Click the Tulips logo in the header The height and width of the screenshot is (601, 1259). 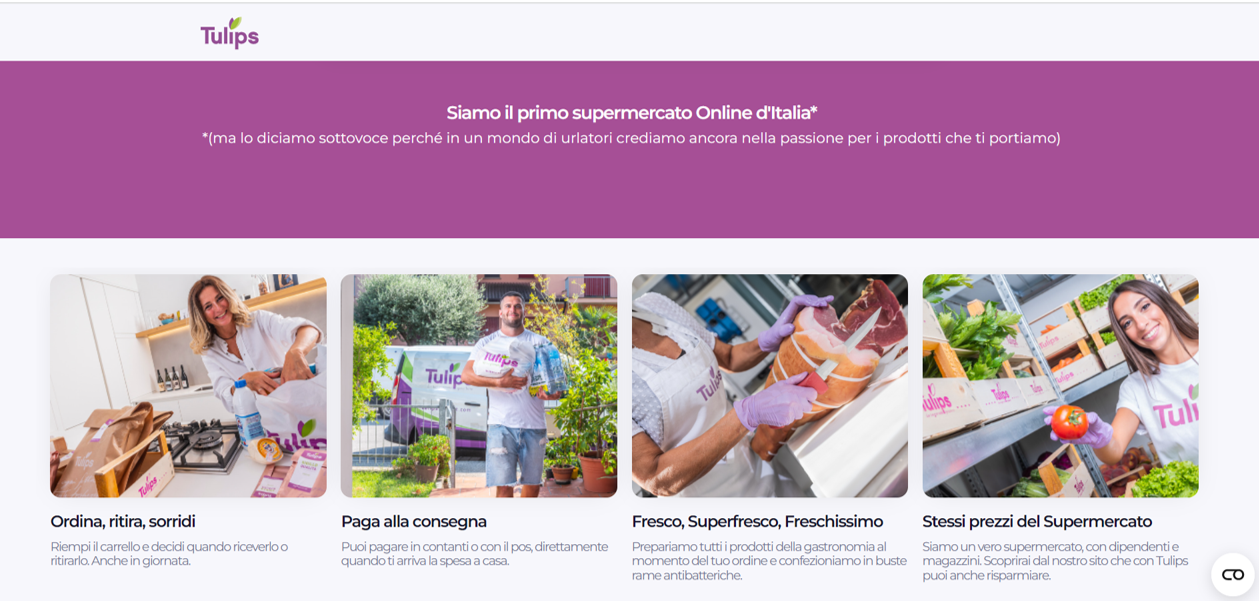(x=229, y=33)
